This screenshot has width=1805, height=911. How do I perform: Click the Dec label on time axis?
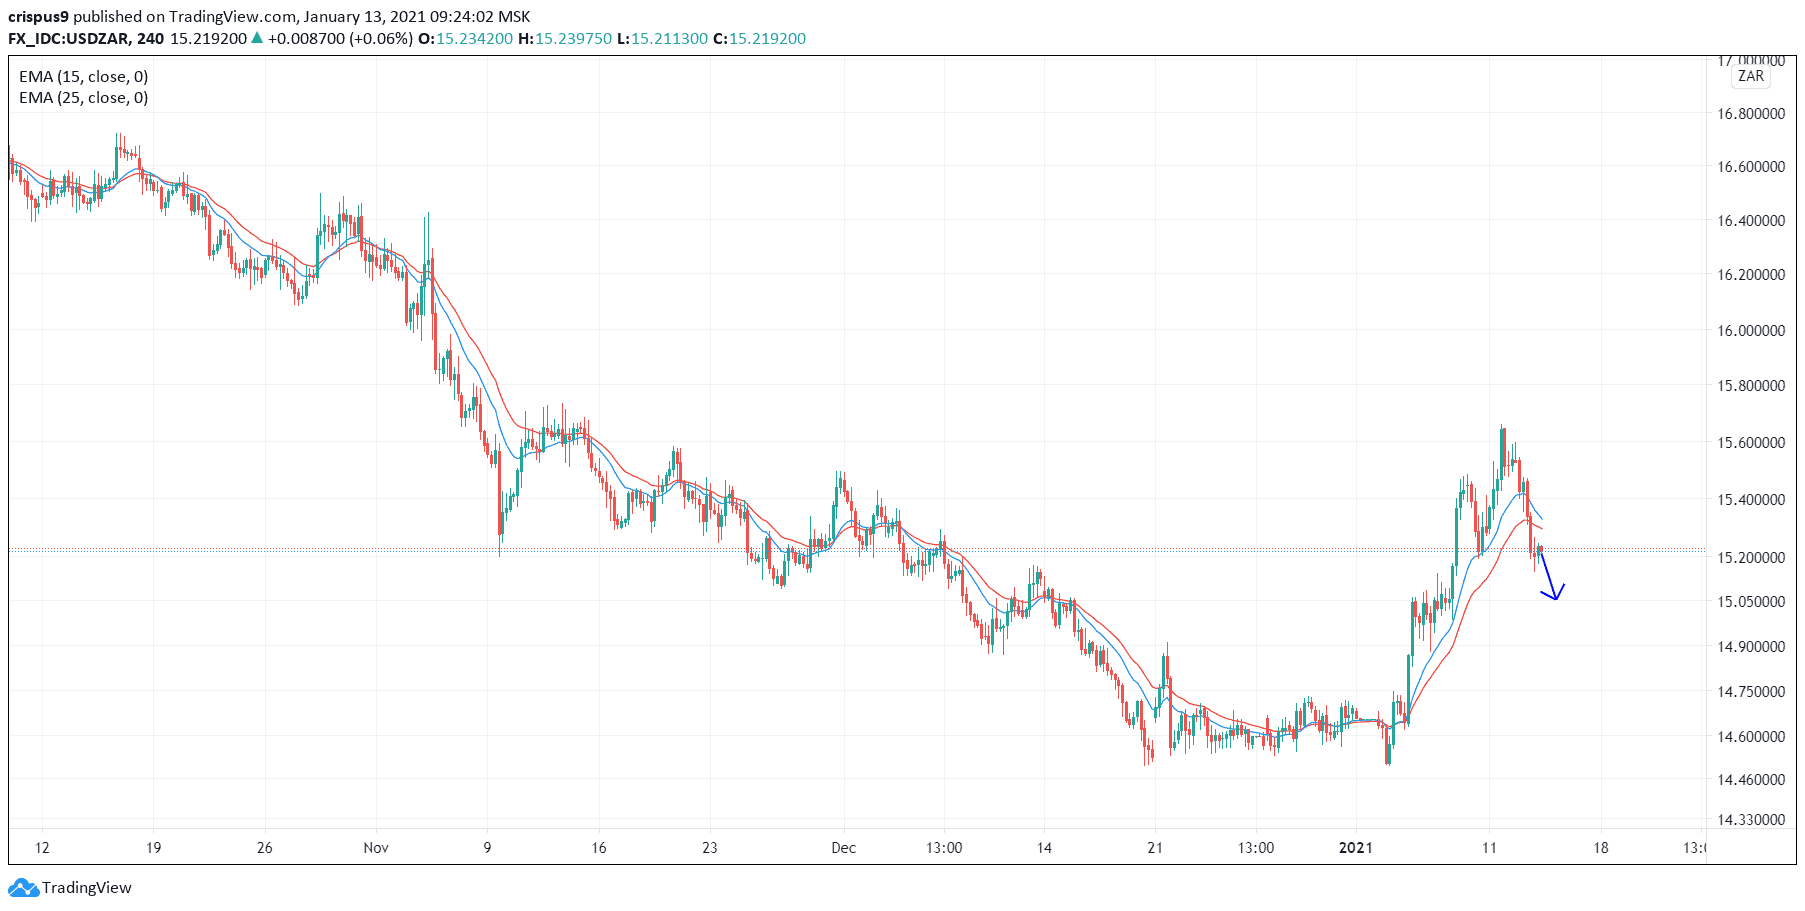pyautogui.click(x=844, y=848)
